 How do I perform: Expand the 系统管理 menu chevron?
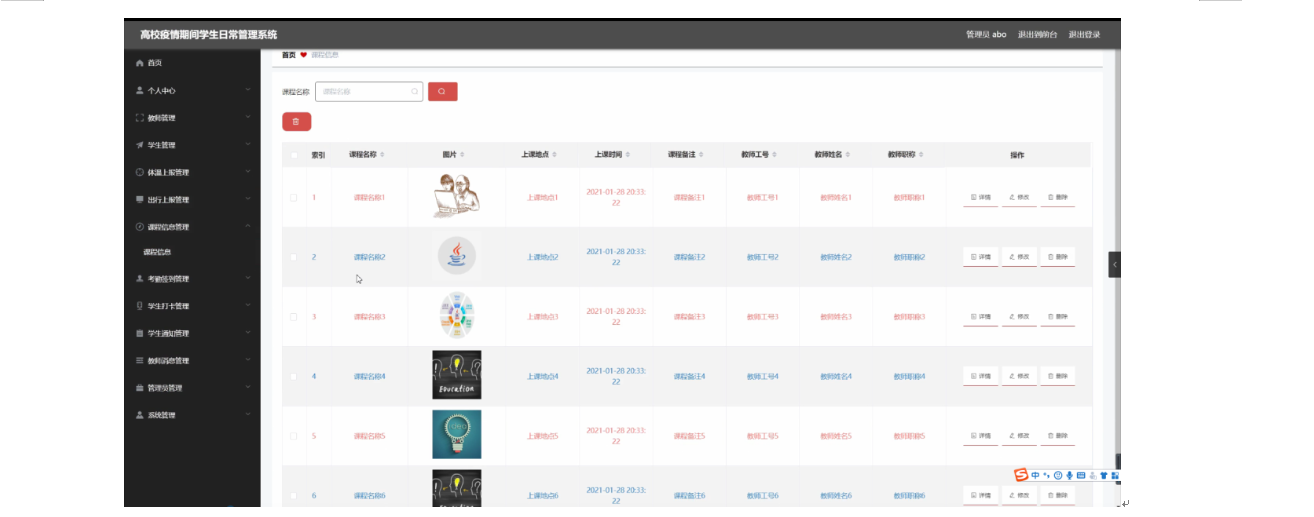pos(248,414)
